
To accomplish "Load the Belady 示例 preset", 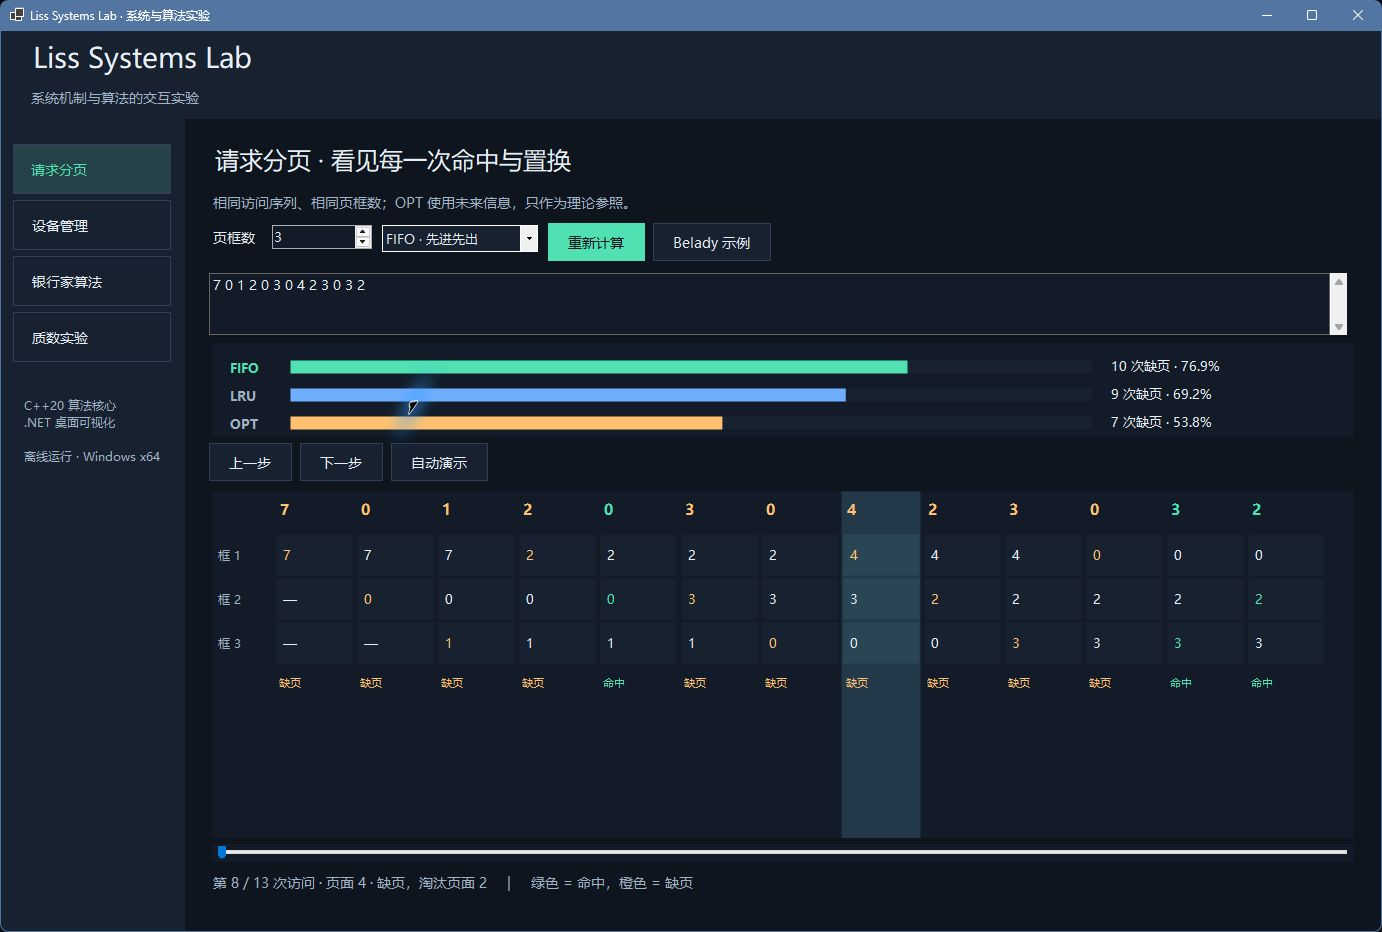I will point(712,242).
